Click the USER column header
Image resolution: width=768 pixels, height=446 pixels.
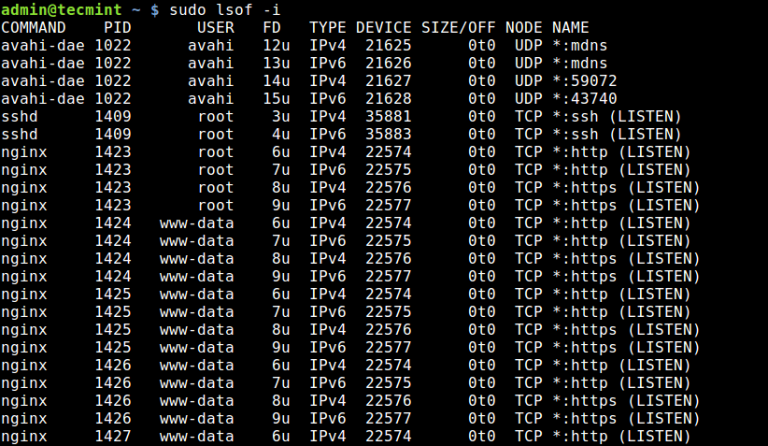pos(216,27)
